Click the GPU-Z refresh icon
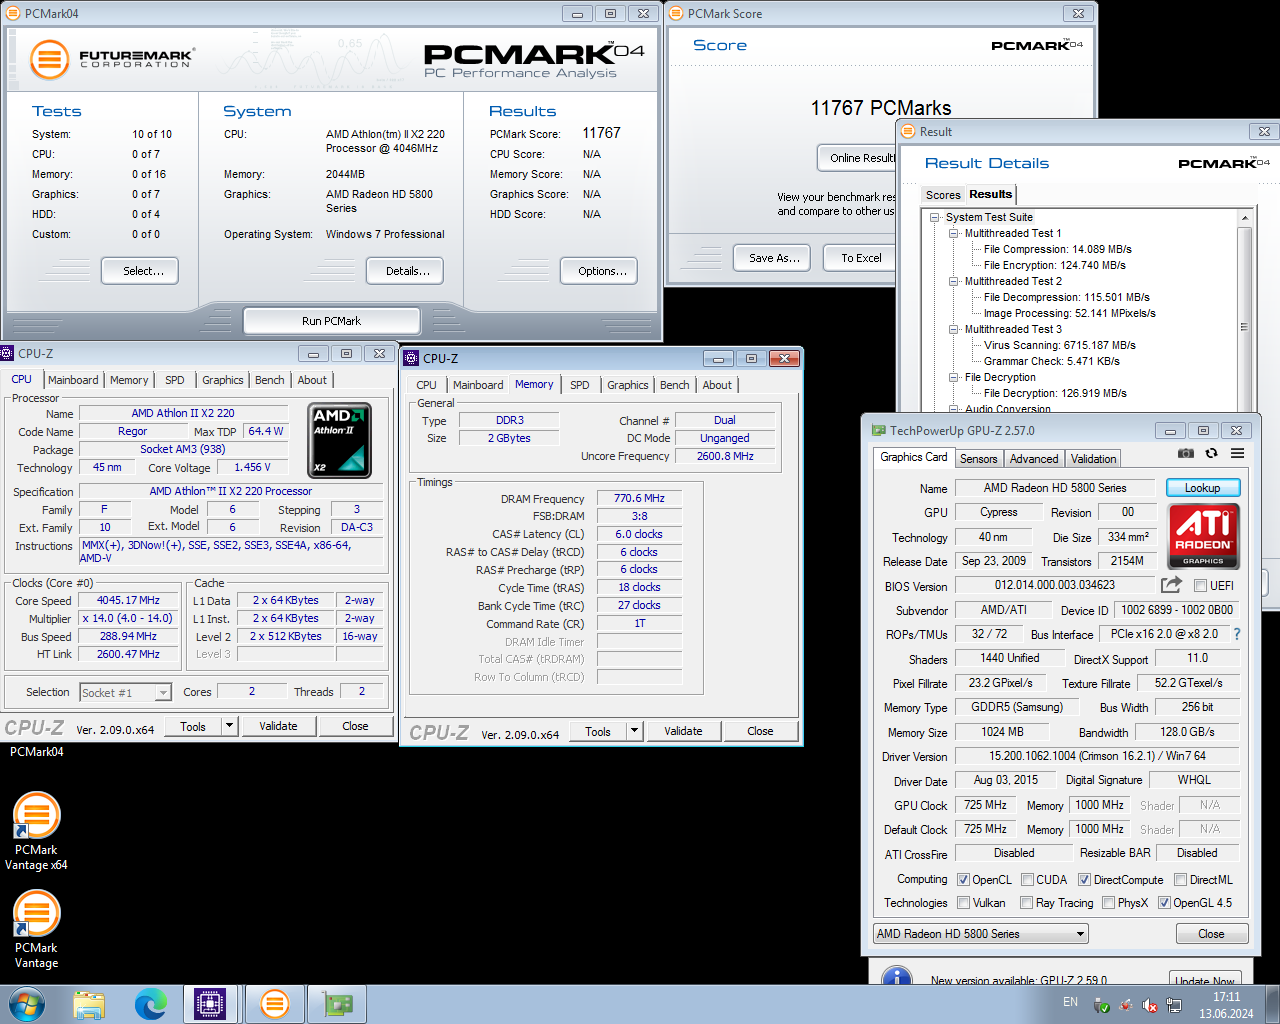The width and height of the screenshot is (1280, 1024). pos(1211,453)
